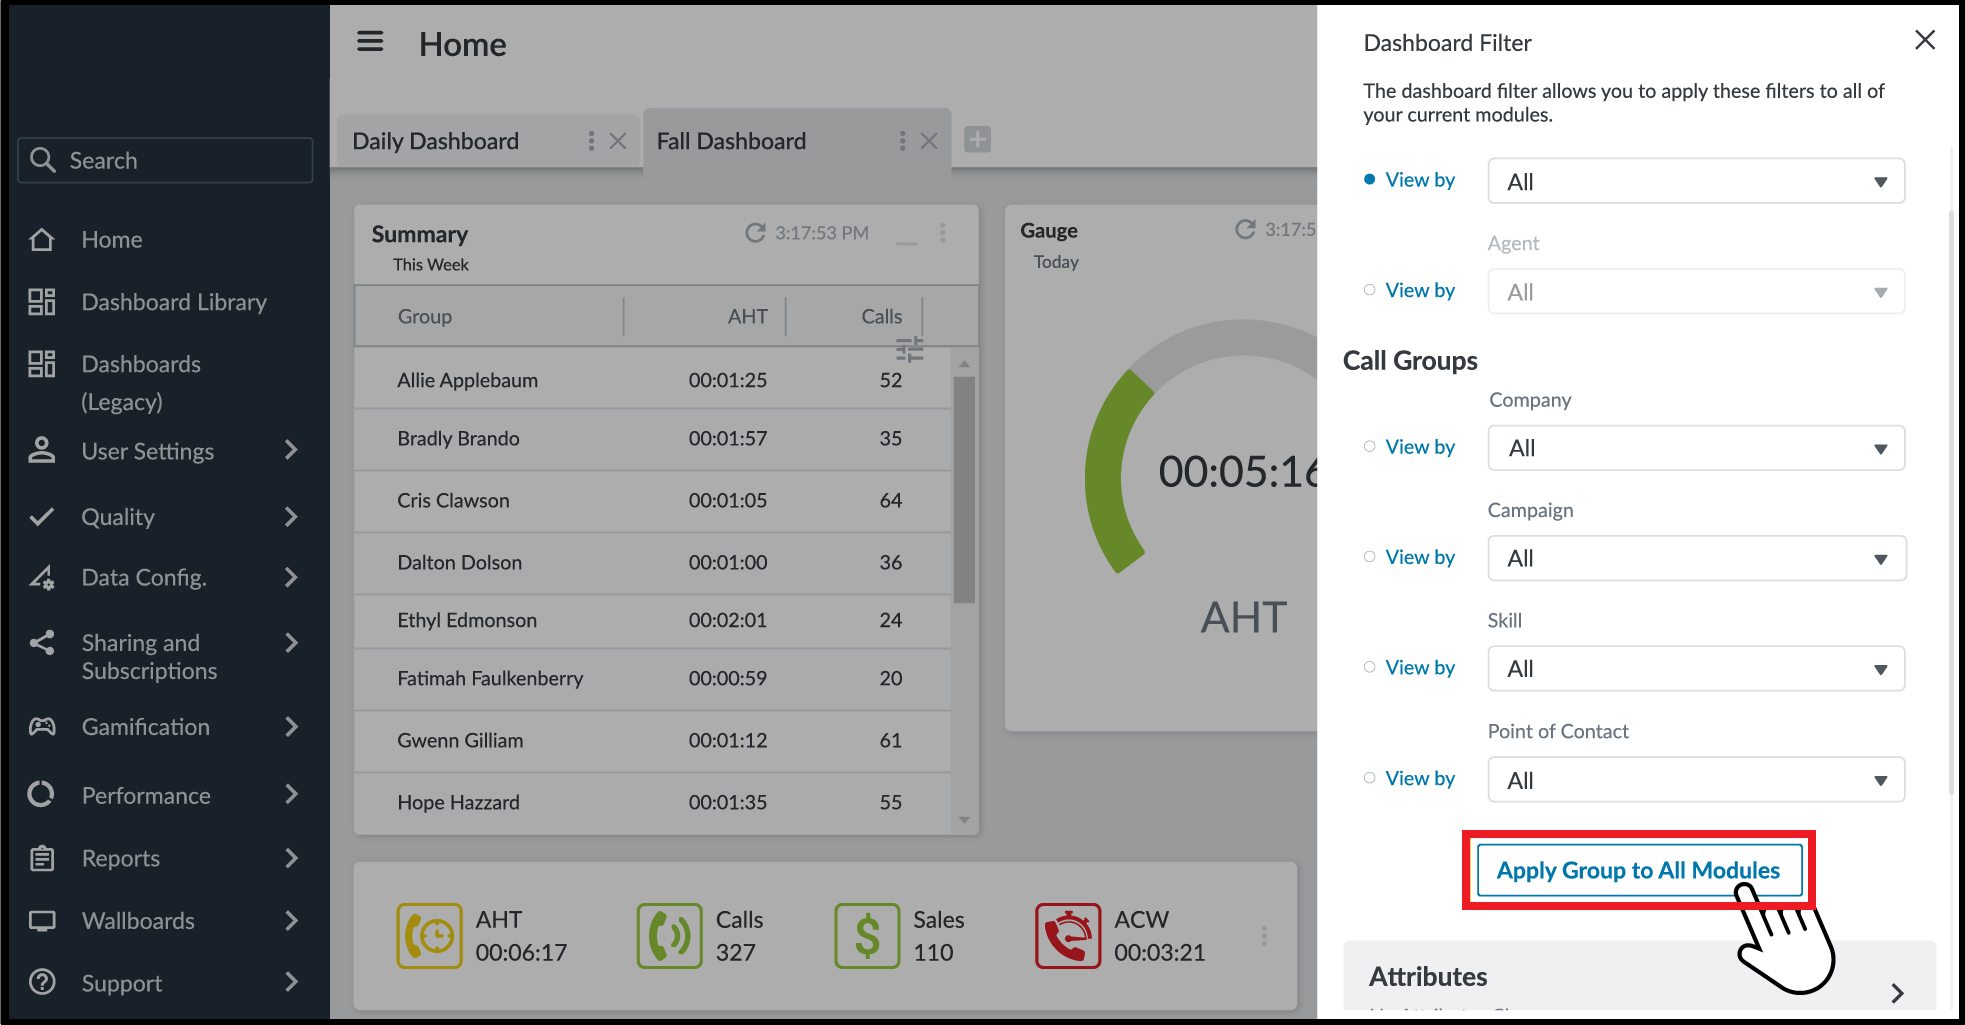Switch to the Fall Dashboard tab
Screen dimensions: 1965x1025
coord(731,141)
